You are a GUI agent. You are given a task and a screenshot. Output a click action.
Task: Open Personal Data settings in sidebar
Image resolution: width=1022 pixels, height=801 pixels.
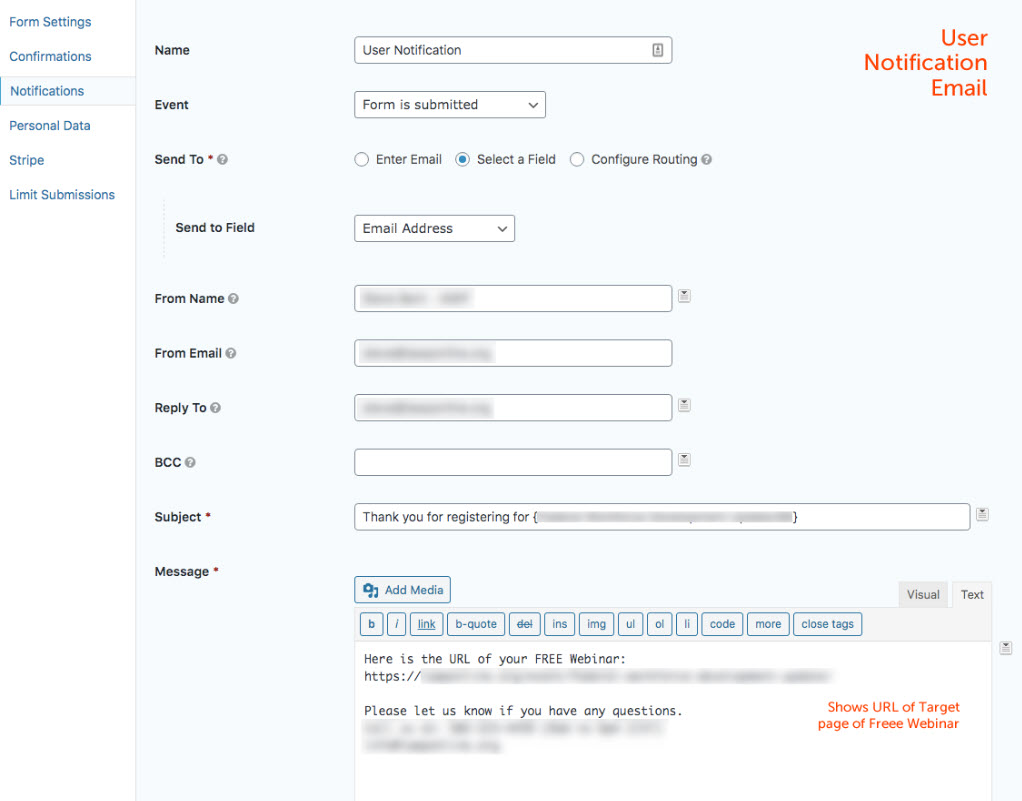tap(50, 126)
